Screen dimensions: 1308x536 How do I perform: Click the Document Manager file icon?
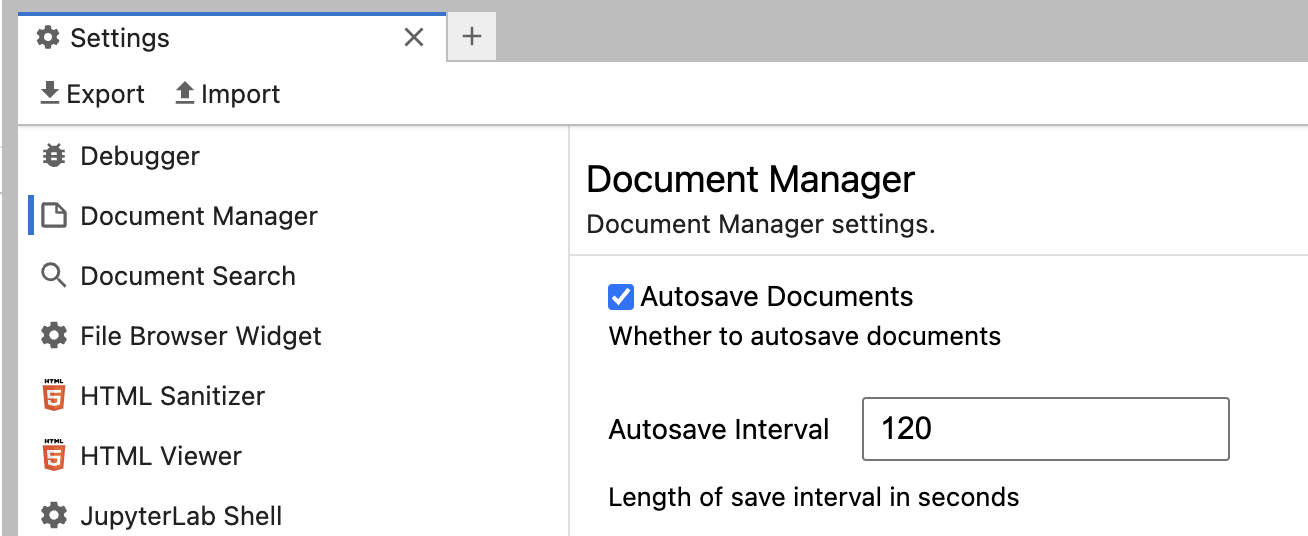[54, 216]
